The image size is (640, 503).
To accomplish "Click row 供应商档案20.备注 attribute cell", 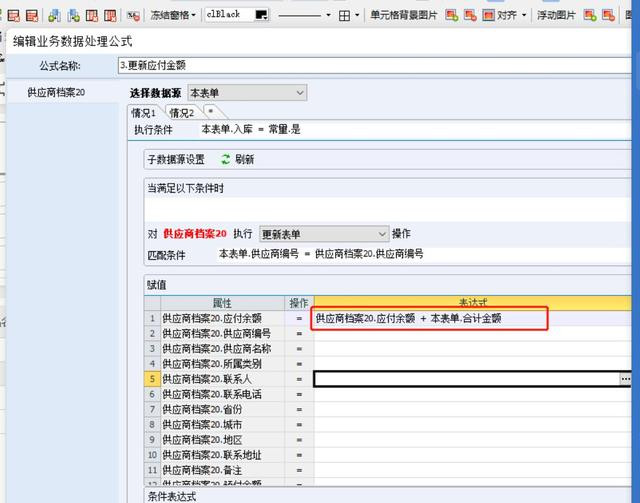I will [222, 470].
